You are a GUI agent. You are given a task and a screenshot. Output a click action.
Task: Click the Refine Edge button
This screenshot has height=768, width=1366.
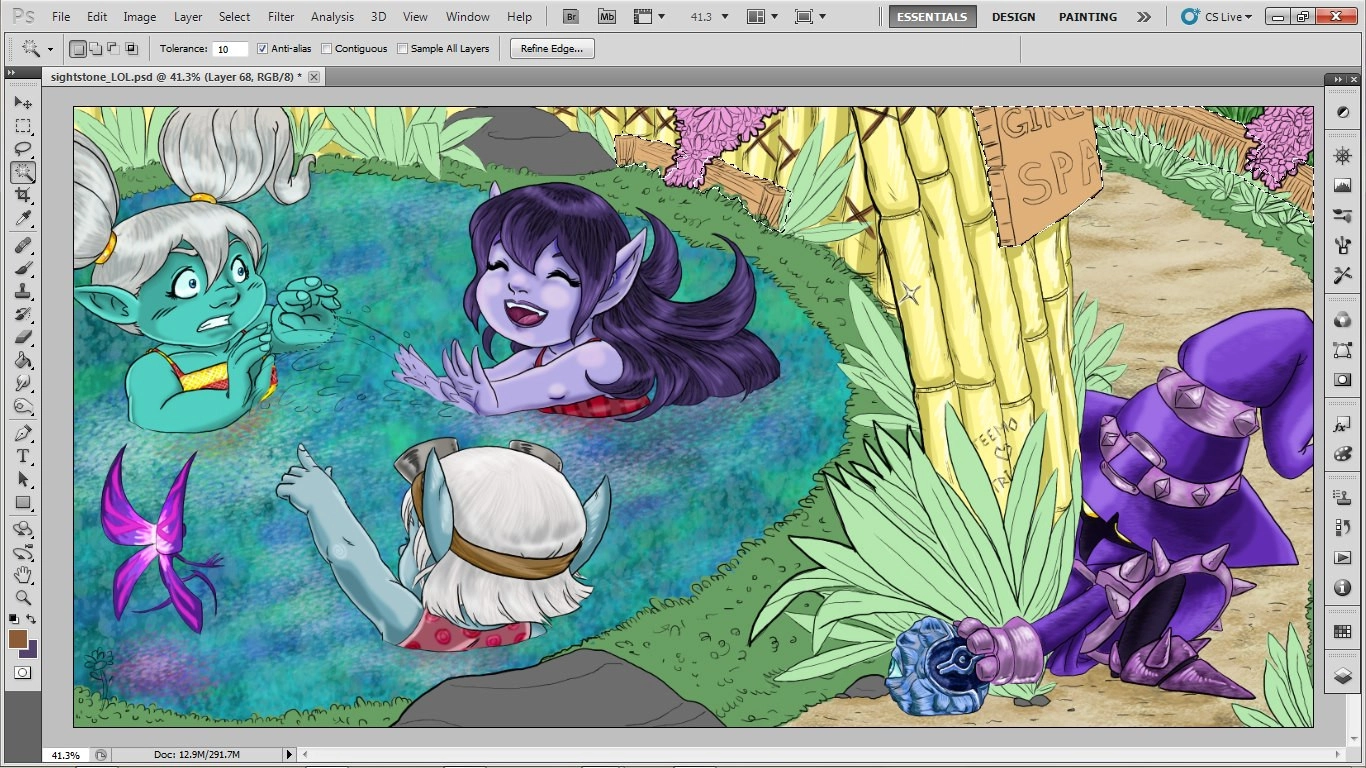coord(552,49)
